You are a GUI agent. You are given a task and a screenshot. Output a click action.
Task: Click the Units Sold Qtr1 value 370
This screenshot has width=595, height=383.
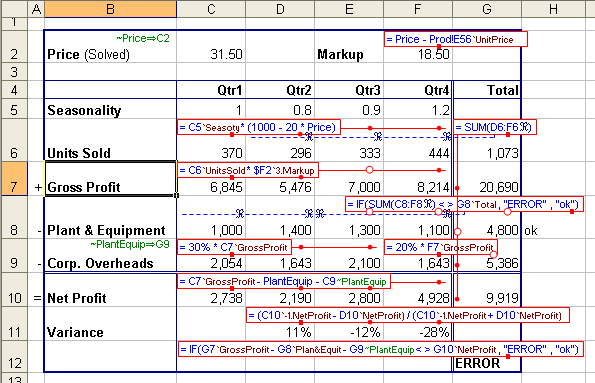pos(211,153)
